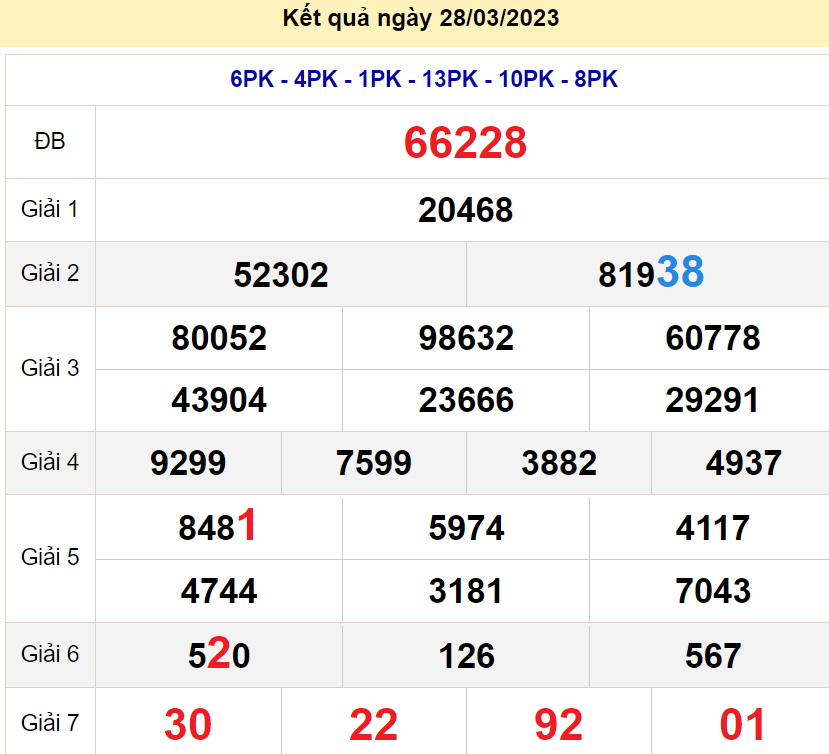Click the red Giải 7 number 01
The image size is (829, 754).
pyautogui.click(x=743, y=724)
